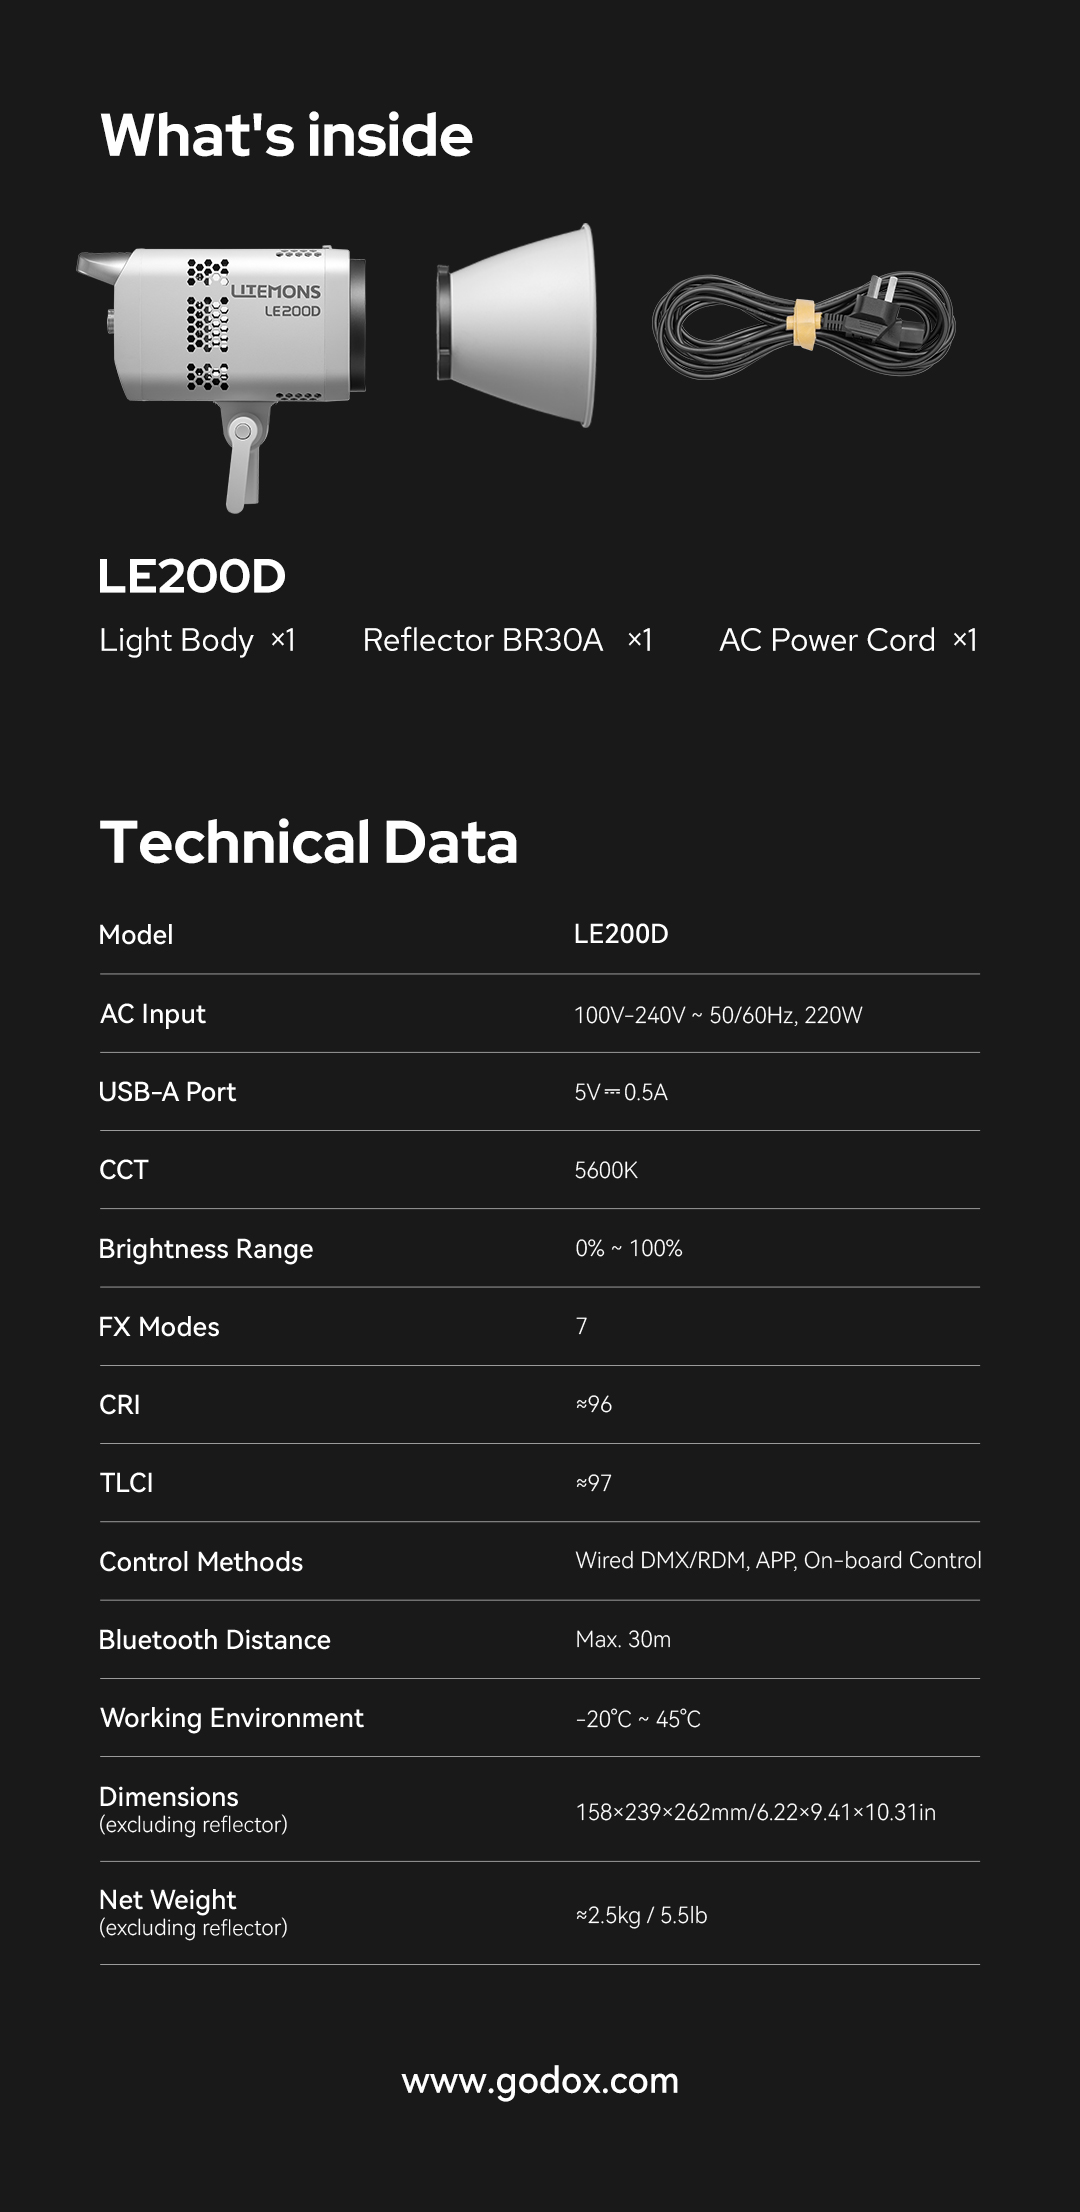Click the Brightness Range row label
1080x2212 pixels.
click(206, 1249)
